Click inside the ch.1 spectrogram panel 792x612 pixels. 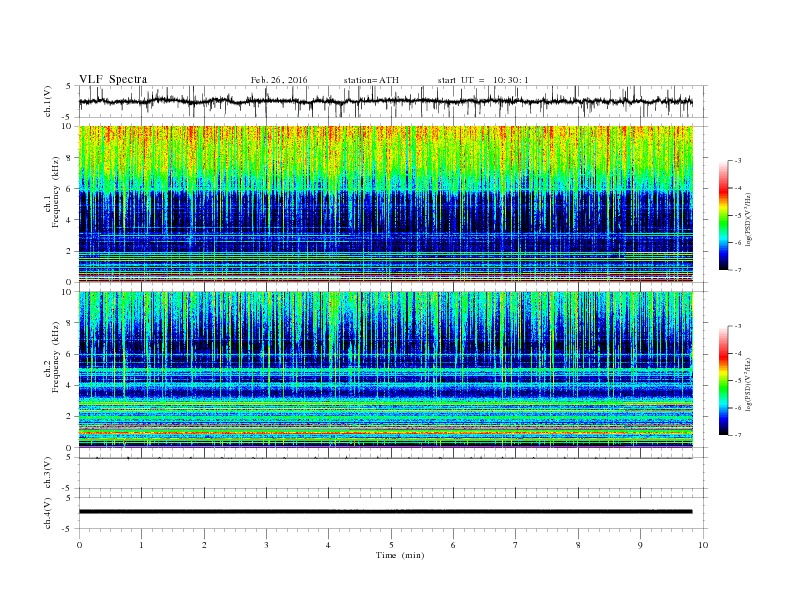coord(386,204)
